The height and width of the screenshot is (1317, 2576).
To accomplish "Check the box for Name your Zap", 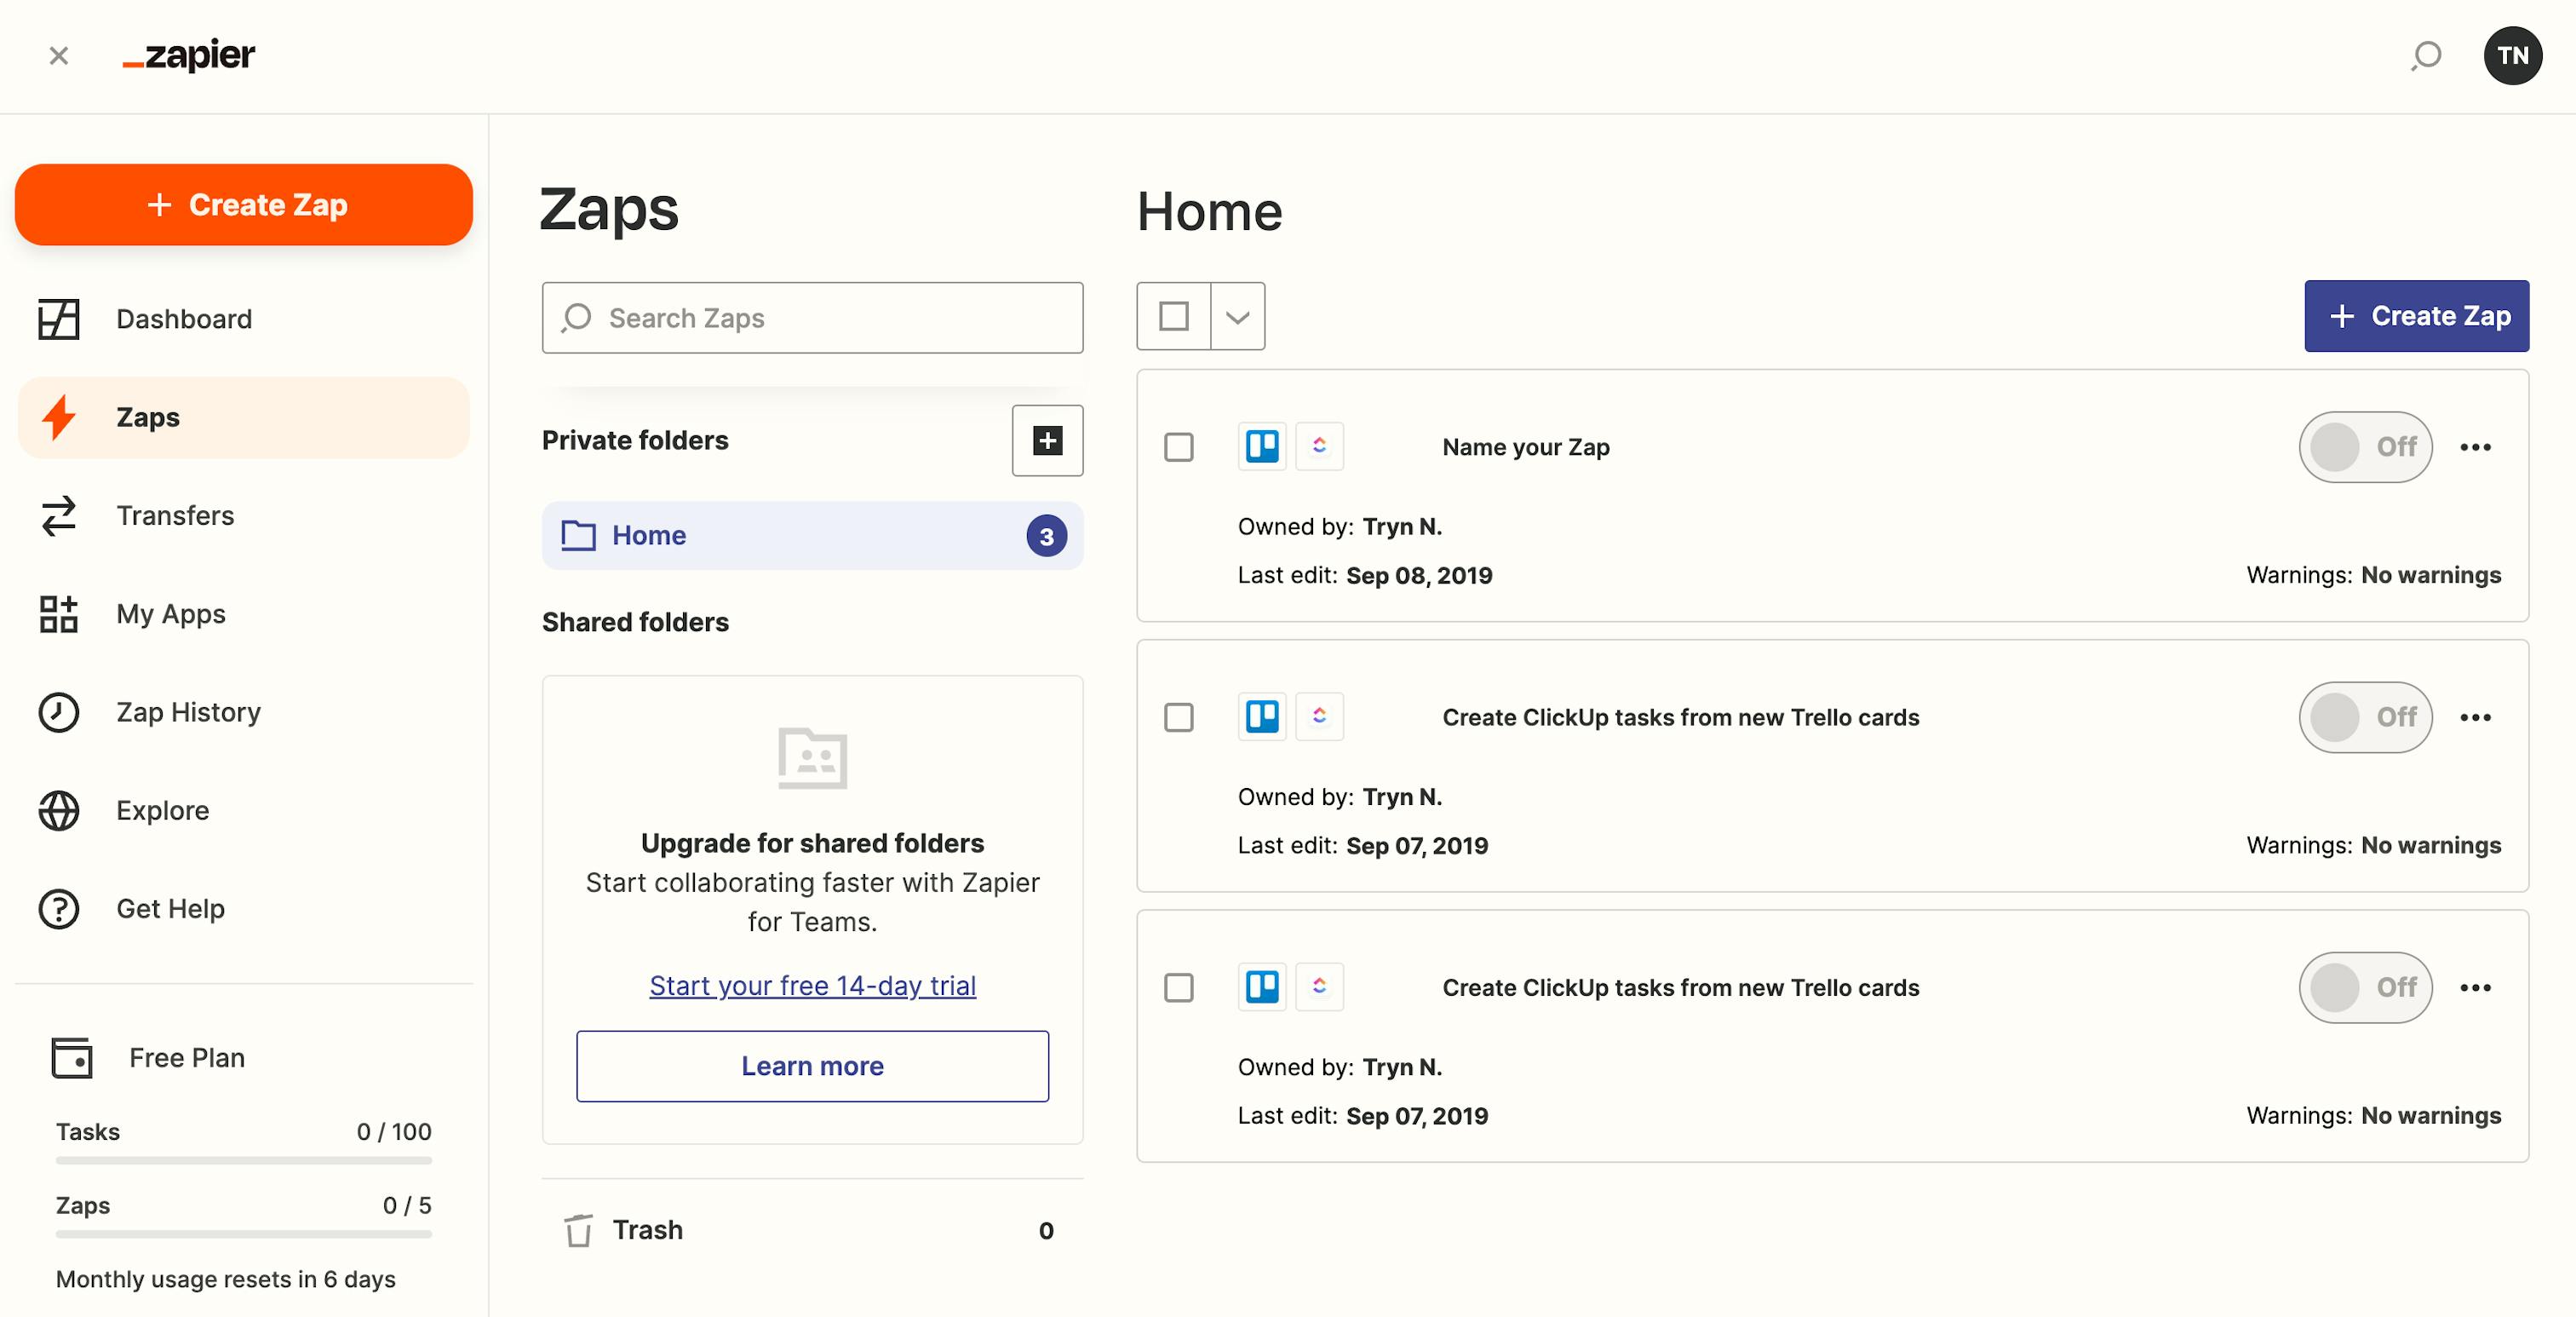I will tap(1179, 447).
